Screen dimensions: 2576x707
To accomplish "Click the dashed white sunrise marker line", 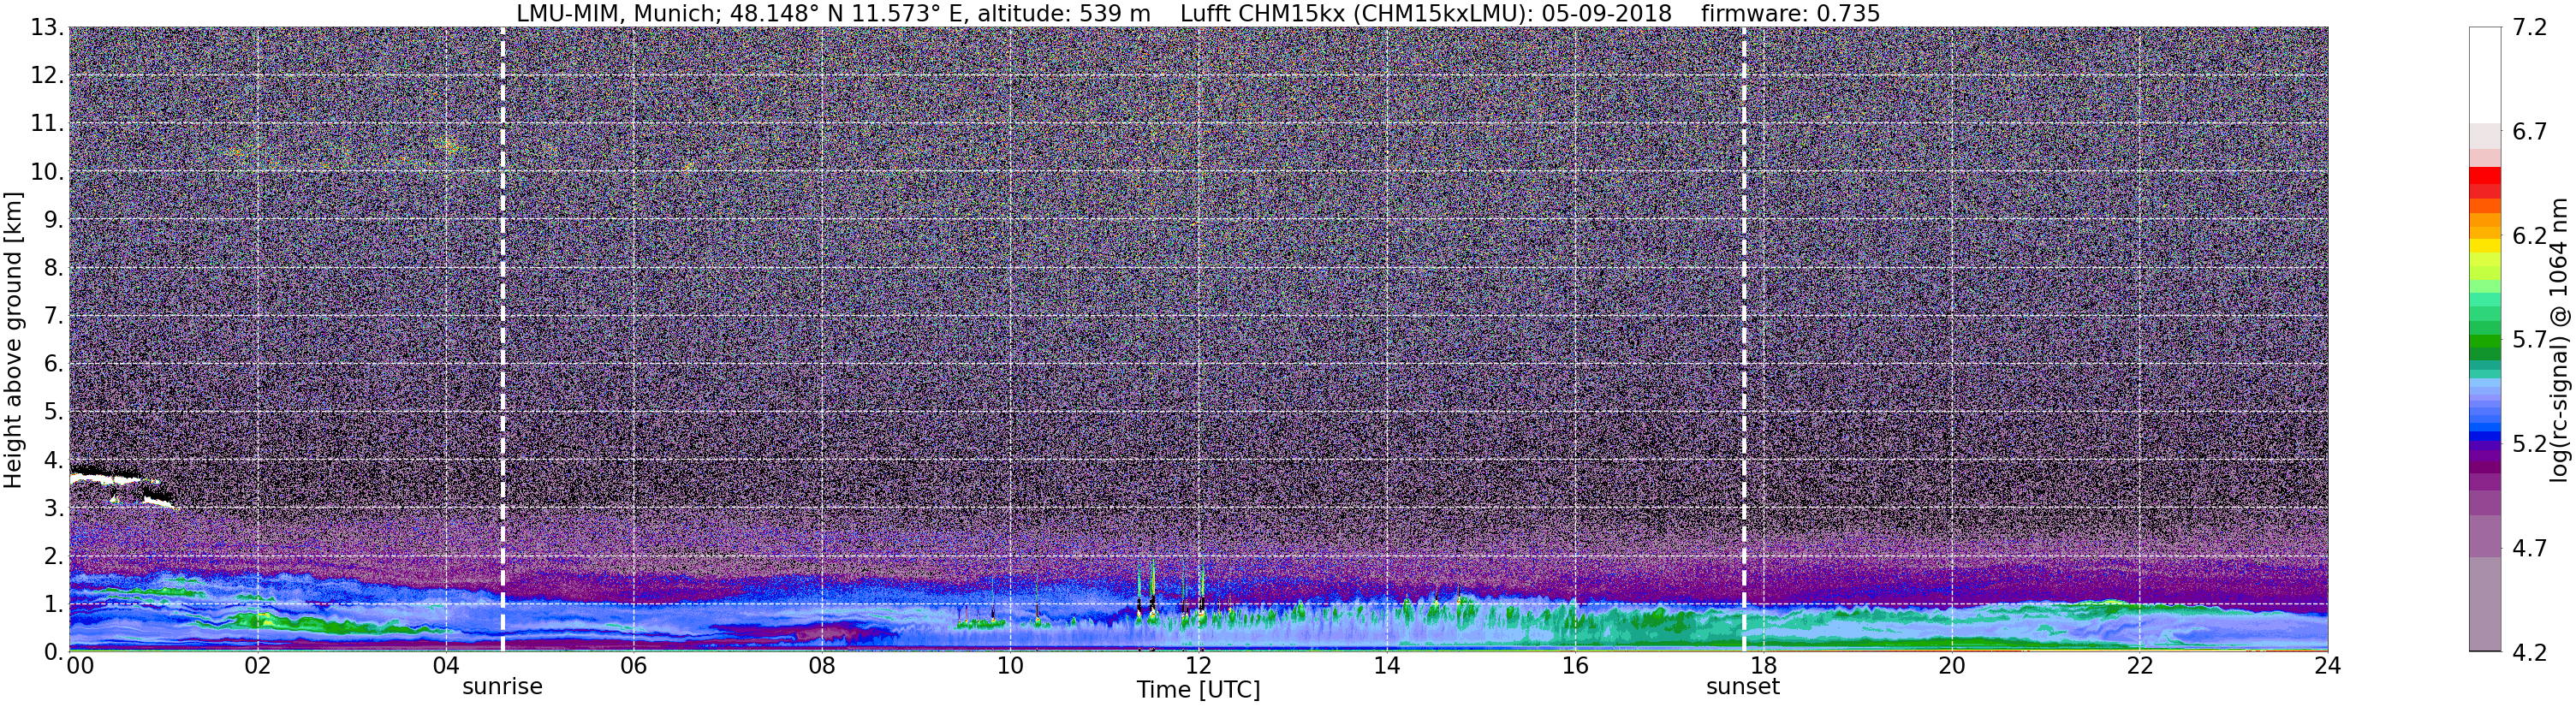I will click(502, 340).
